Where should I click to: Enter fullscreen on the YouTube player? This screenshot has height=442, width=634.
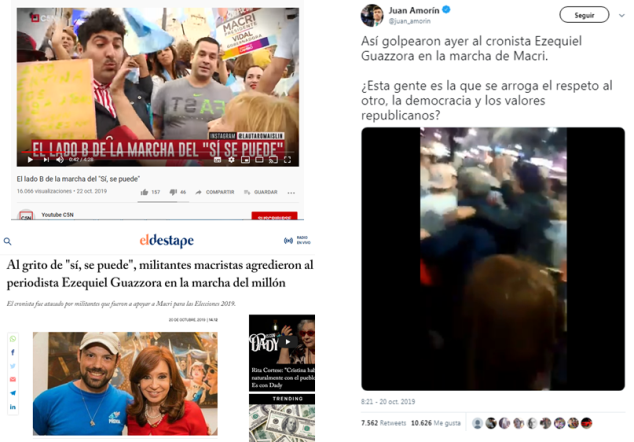pos(287,160)
